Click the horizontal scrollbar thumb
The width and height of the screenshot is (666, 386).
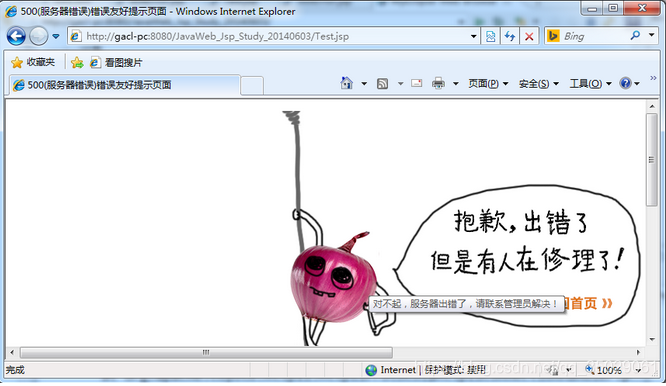(206, 352)
